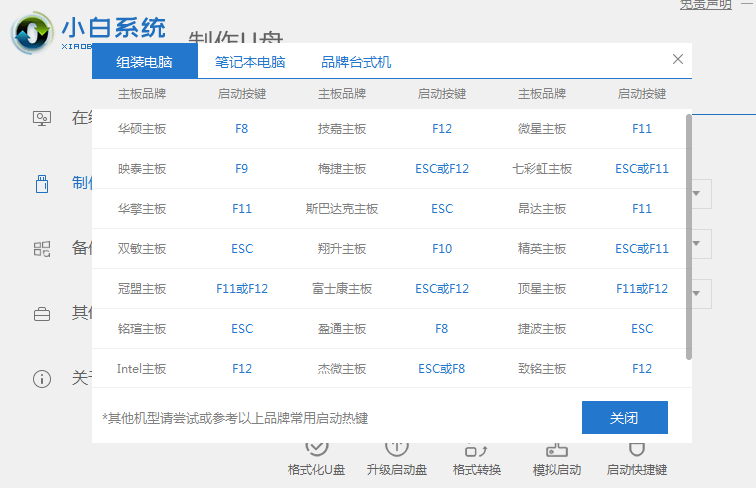Switch to the 品牌台式机 tab
This screenshot has height=488, width=756.
point(356,62)
